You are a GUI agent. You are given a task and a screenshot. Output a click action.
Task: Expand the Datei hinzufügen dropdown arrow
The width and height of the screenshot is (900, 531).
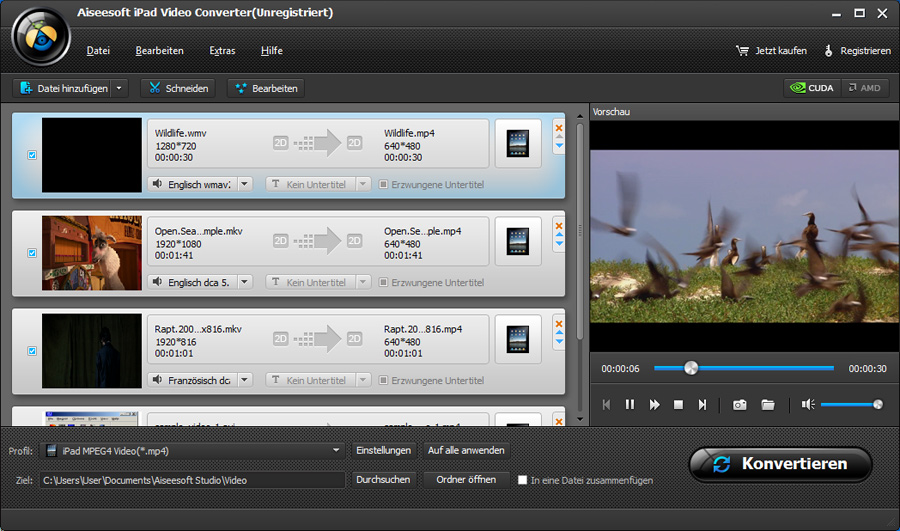(119, 88)
